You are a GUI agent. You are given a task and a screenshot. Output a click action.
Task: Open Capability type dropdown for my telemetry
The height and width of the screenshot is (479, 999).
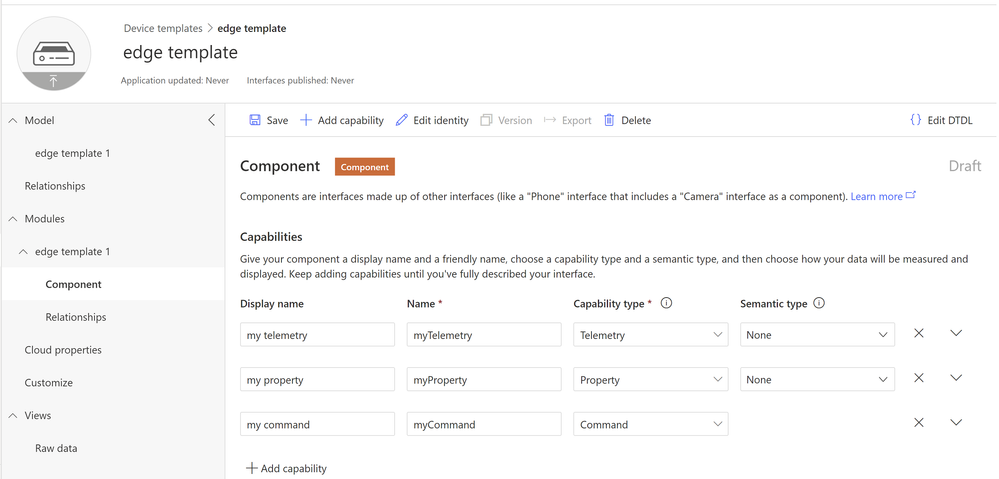pos(650,335)
